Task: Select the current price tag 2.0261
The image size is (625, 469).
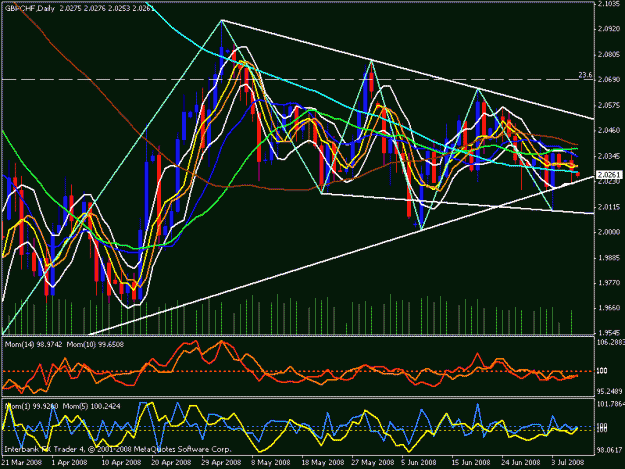Action: [x=609, y=175]
